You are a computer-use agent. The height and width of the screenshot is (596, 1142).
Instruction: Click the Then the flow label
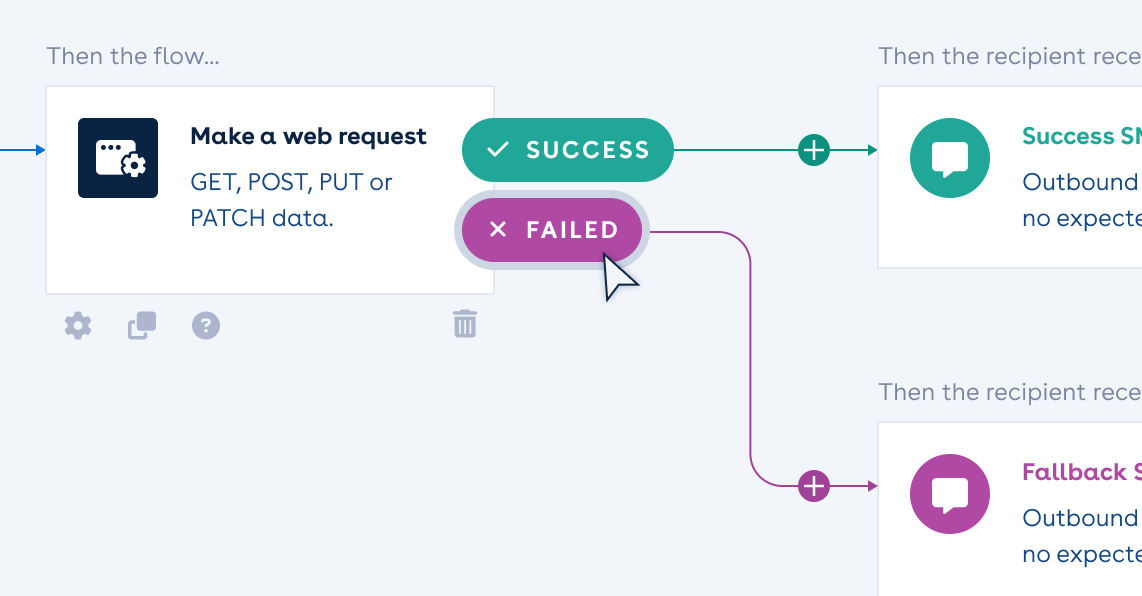click(133, 56)
